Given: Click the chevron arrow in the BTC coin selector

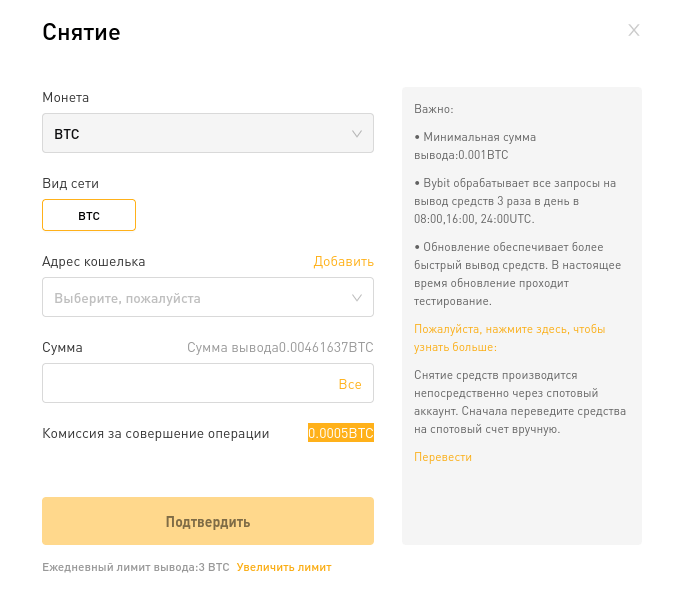Looking at the screenshot, I should 357,133.
